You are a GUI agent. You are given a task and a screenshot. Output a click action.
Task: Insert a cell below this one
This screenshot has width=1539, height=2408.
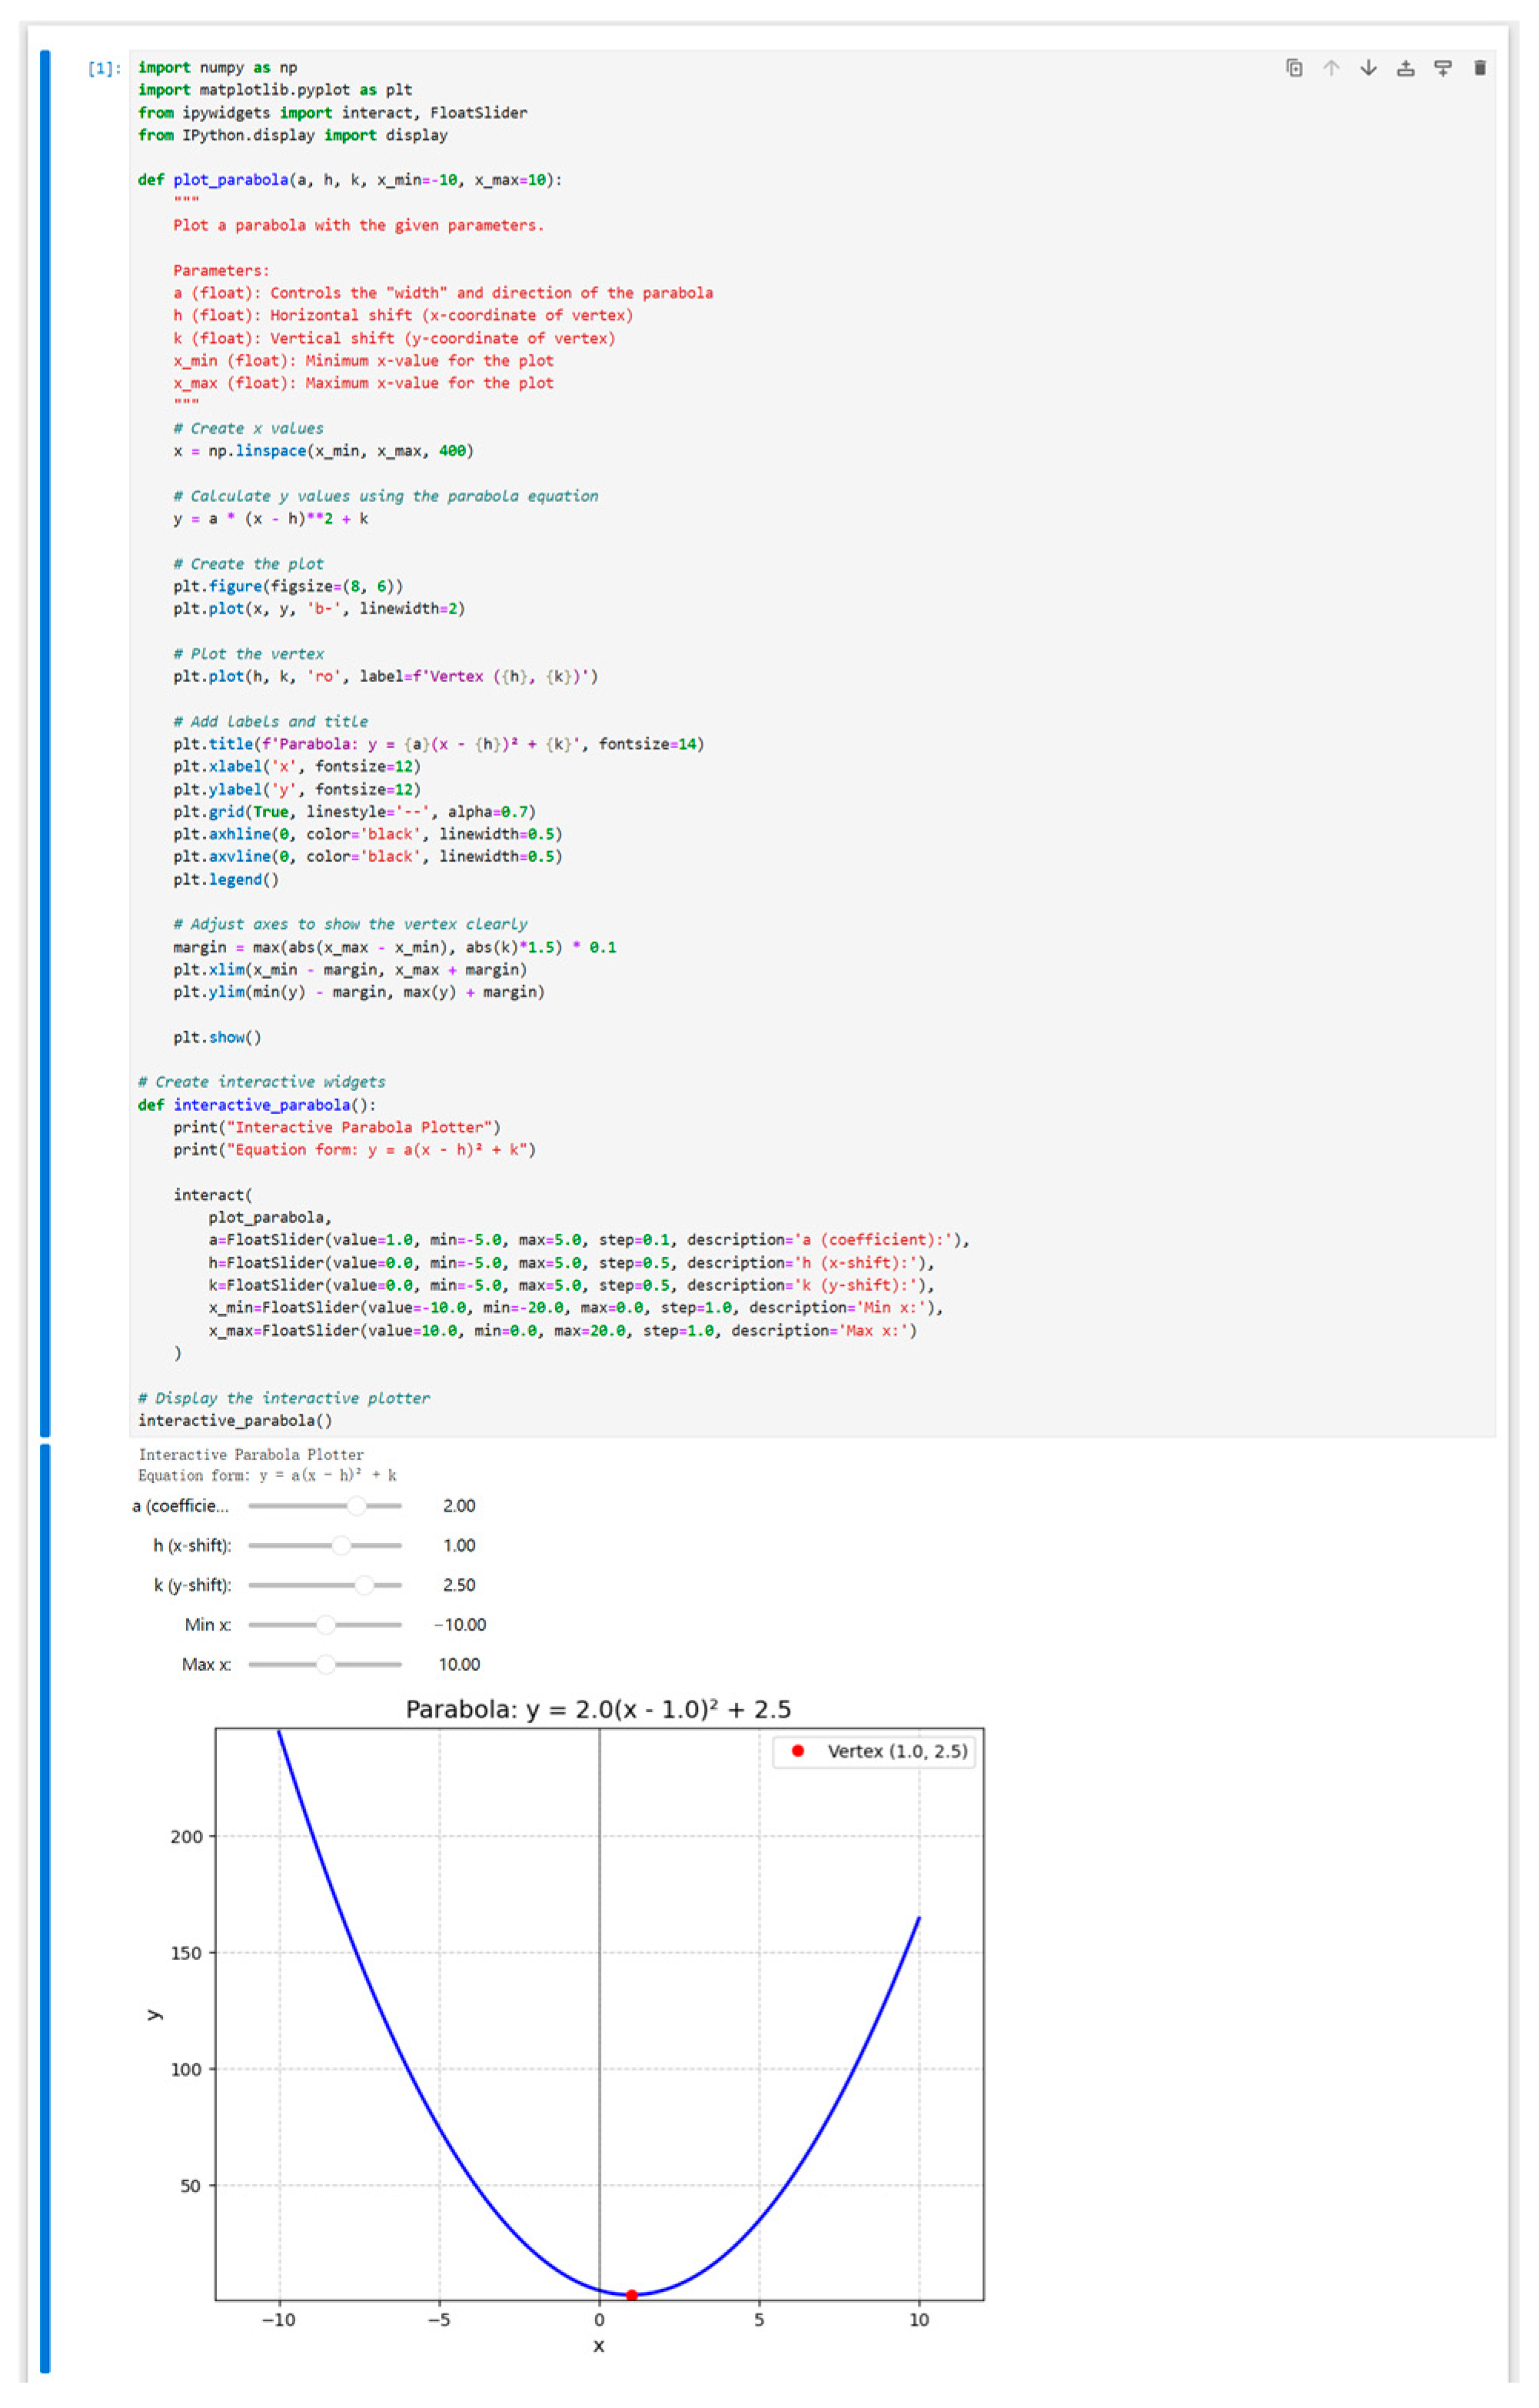pos(1442,68)
